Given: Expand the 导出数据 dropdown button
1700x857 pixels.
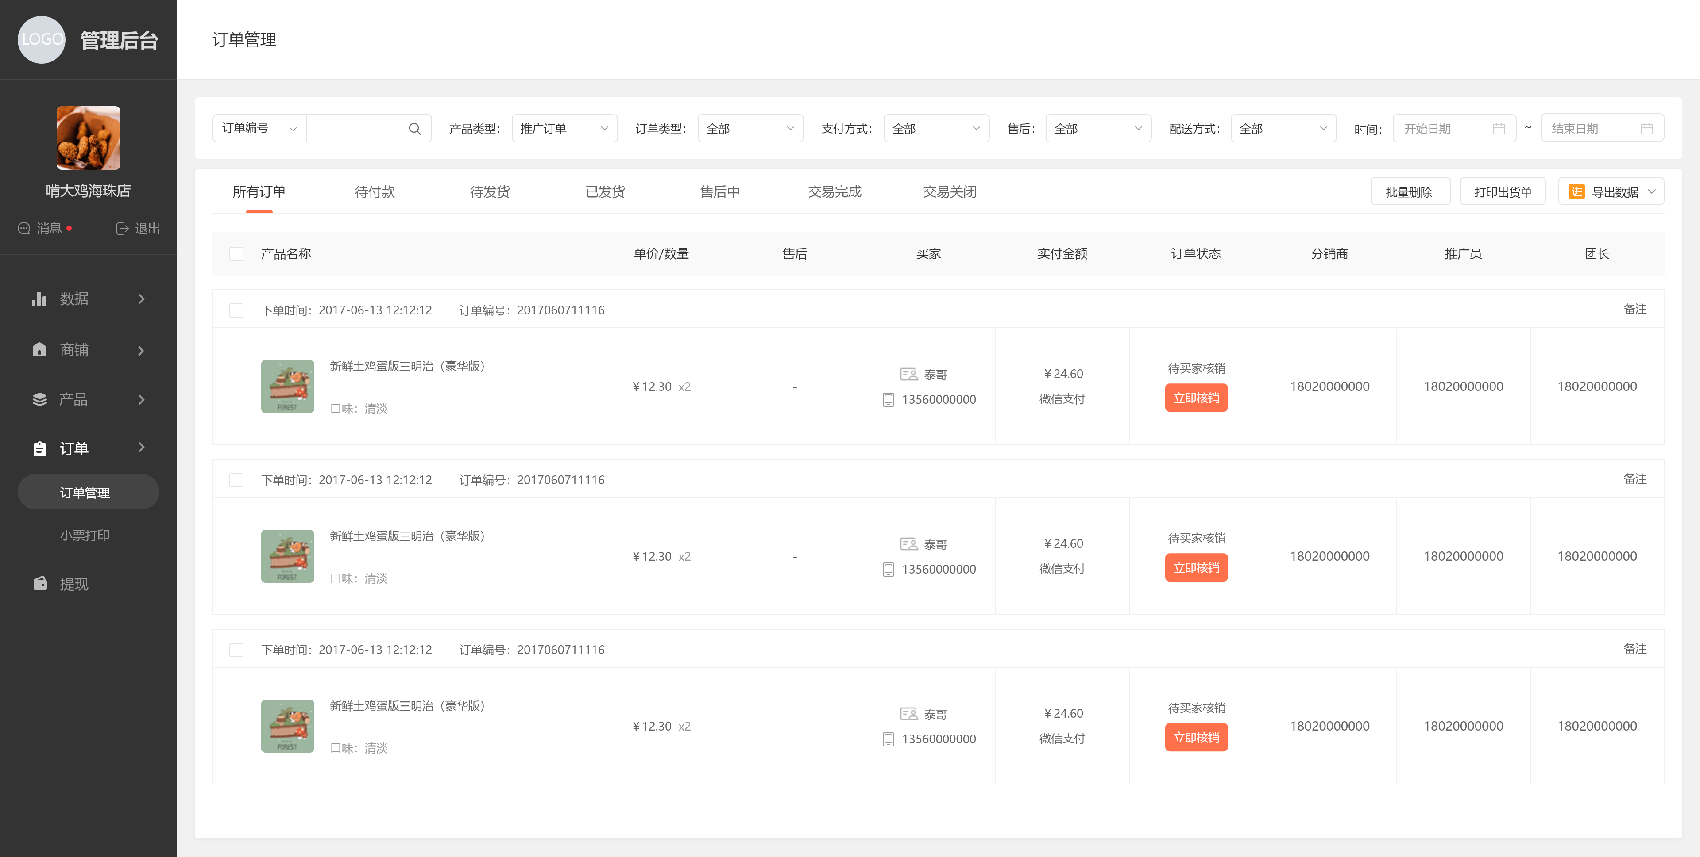Looking at the screenshot, I should (1611, 191).
